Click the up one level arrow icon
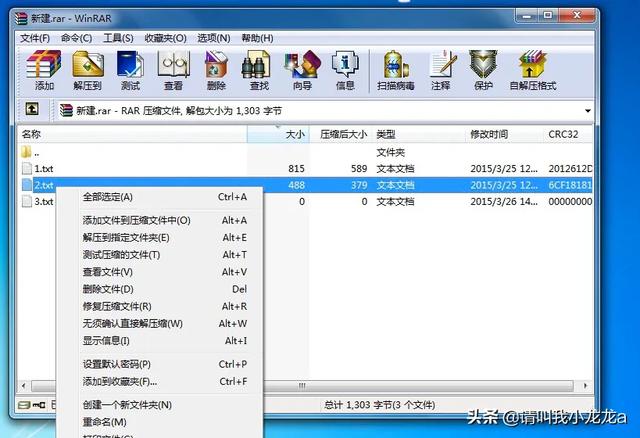Image resolution: width=640 pixels, height=438 pixels. 32,109
